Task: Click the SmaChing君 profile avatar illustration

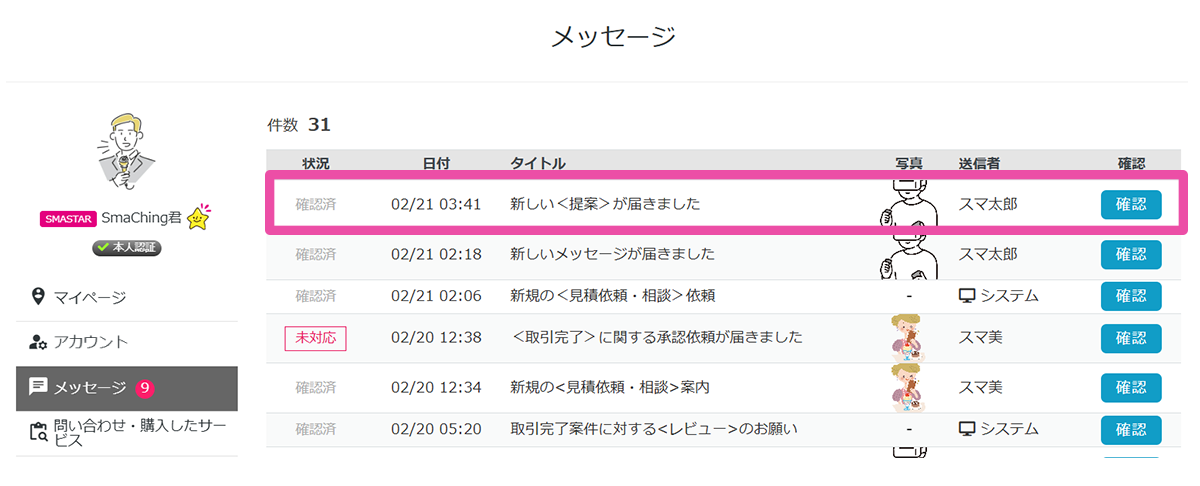Action: tap(126, 152)
